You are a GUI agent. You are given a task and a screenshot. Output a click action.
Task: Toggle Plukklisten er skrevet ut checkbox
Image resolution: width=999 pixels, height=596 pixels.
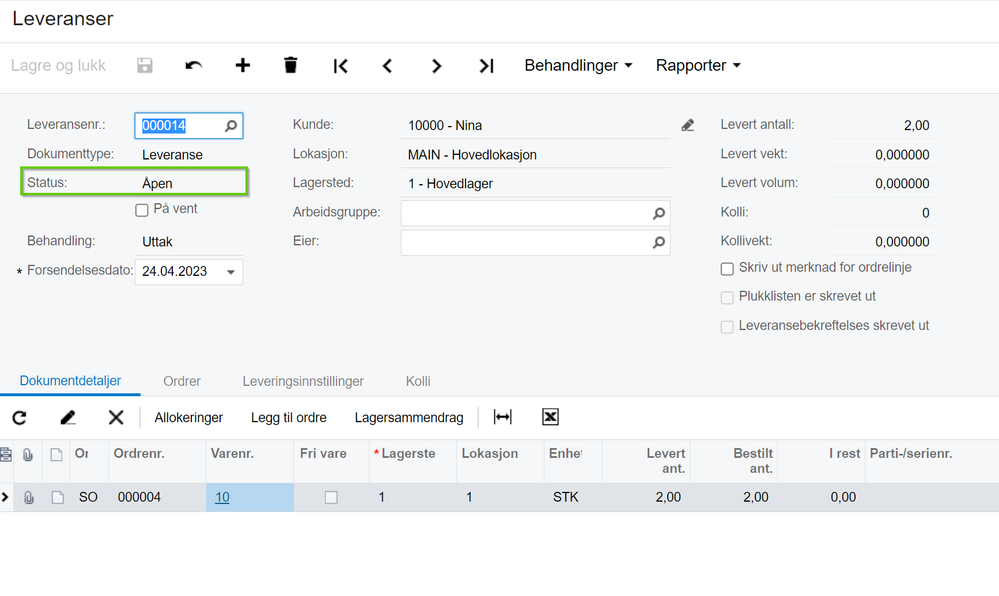point(727,298)
